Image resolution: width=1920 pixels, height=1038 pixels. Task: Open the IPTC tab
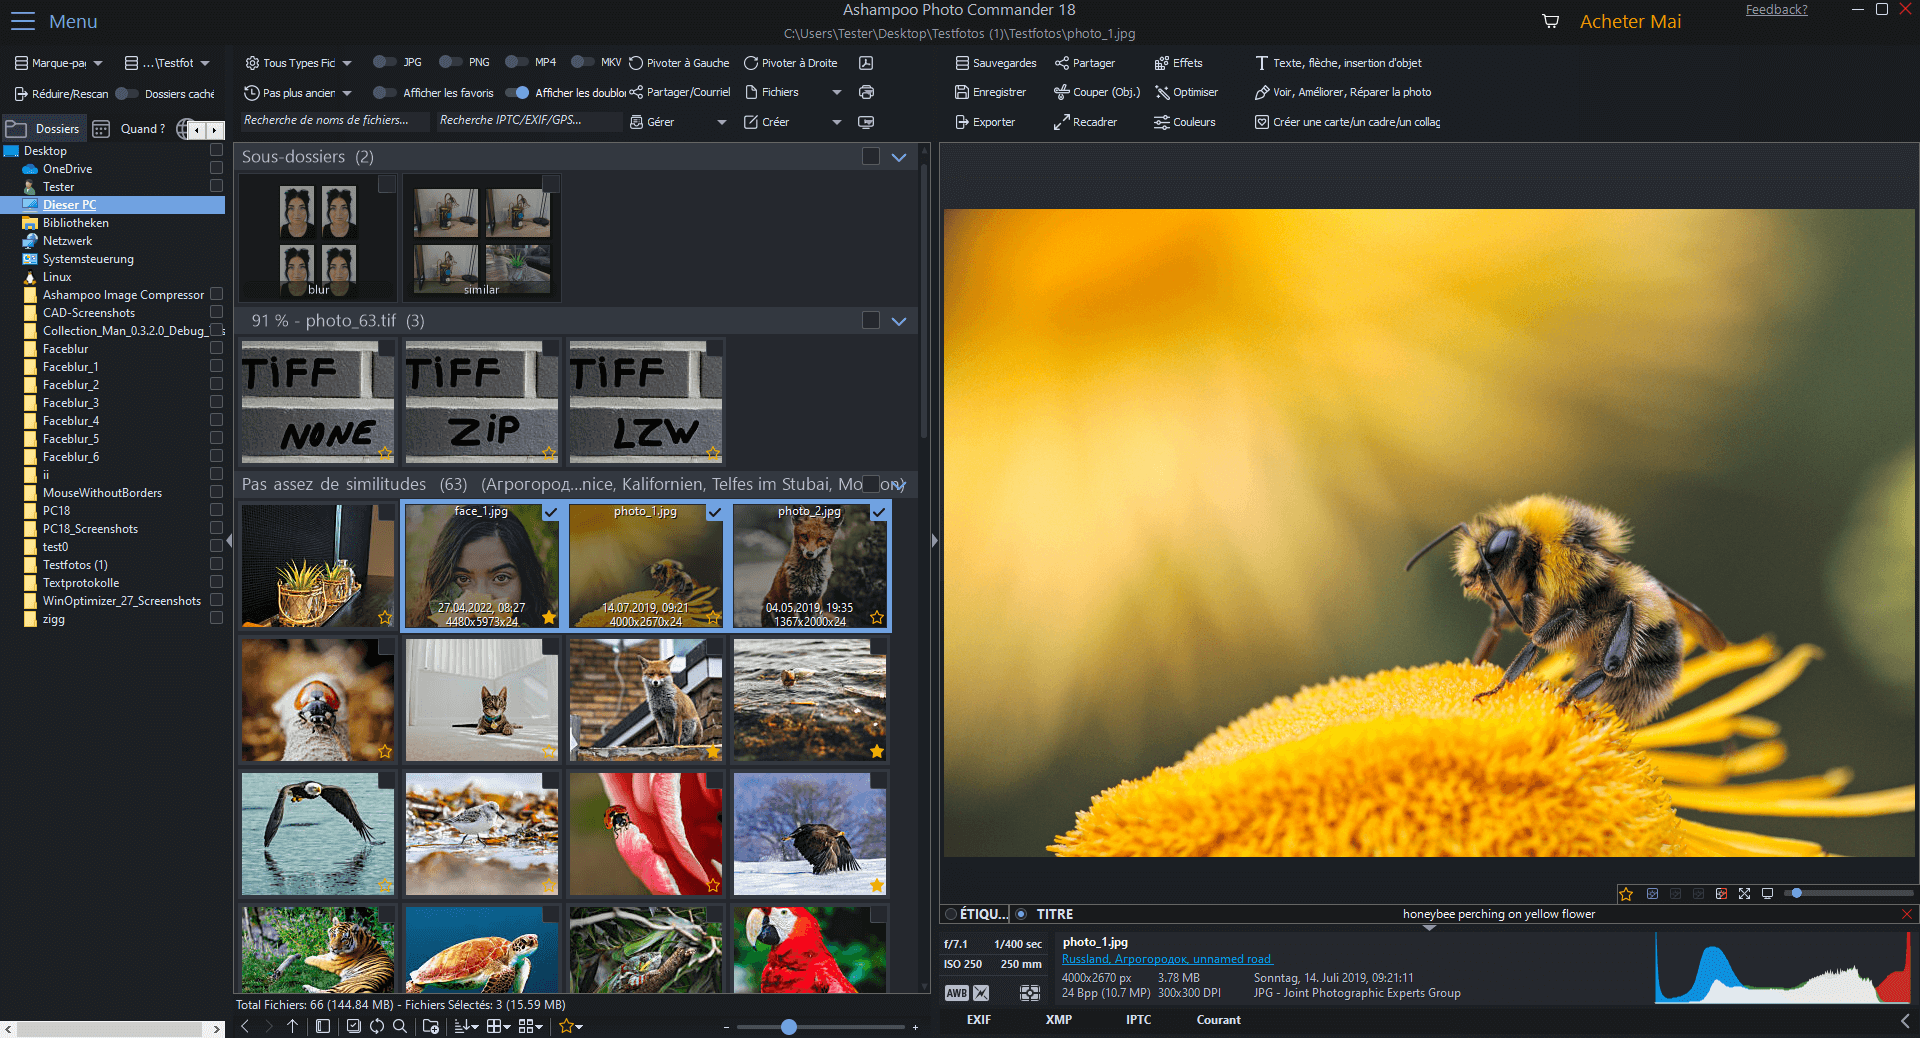tap(1138, 1020)
